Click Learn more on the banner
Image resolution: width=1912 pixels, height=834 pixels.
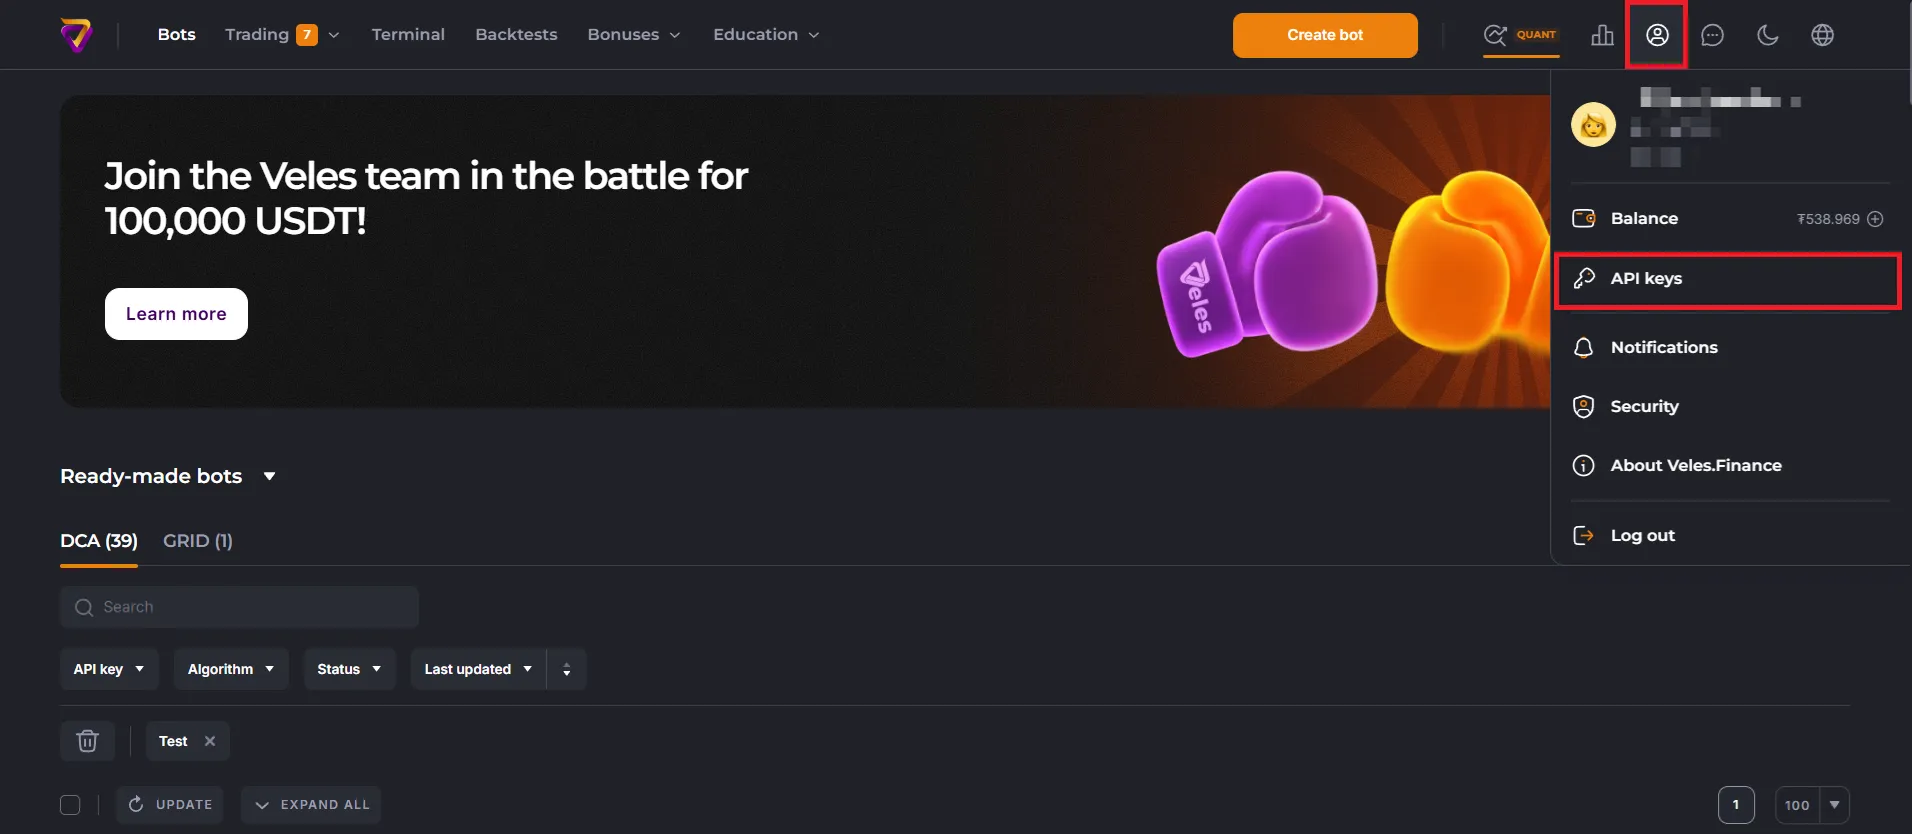(x=176, y=314)
